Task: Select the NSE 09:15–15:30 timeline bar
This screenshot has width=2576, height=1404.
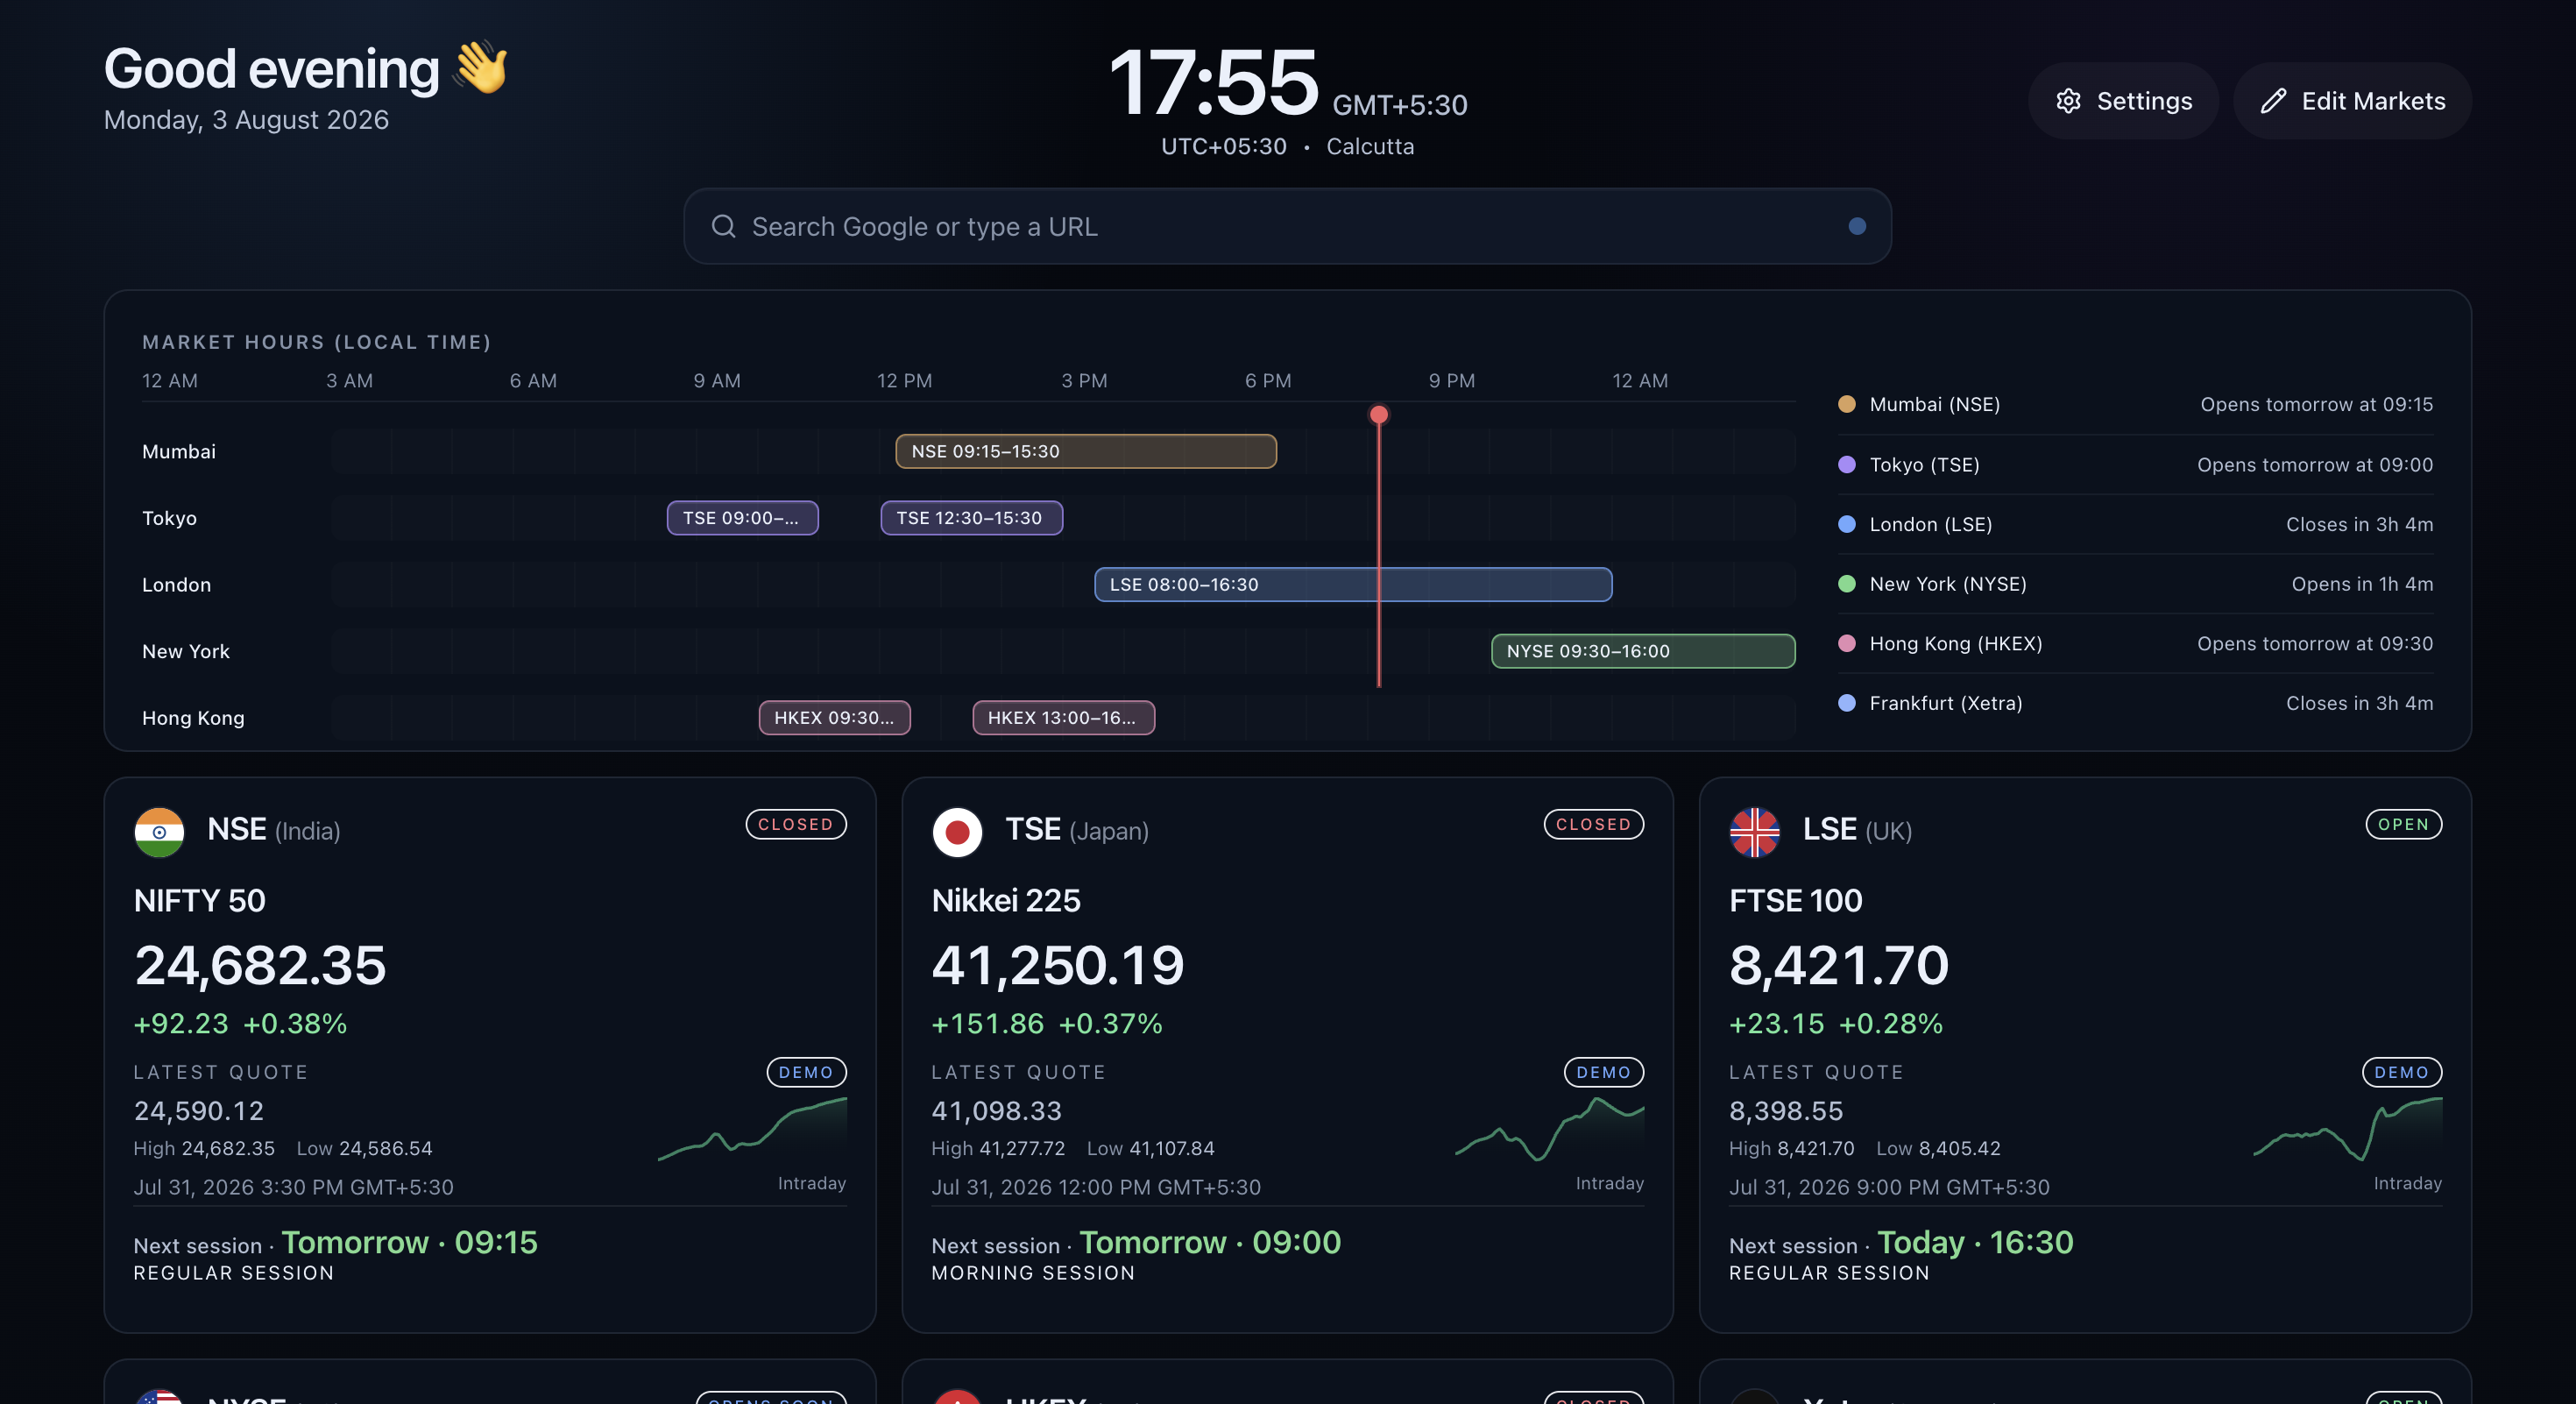Action: coord(1086,452)
